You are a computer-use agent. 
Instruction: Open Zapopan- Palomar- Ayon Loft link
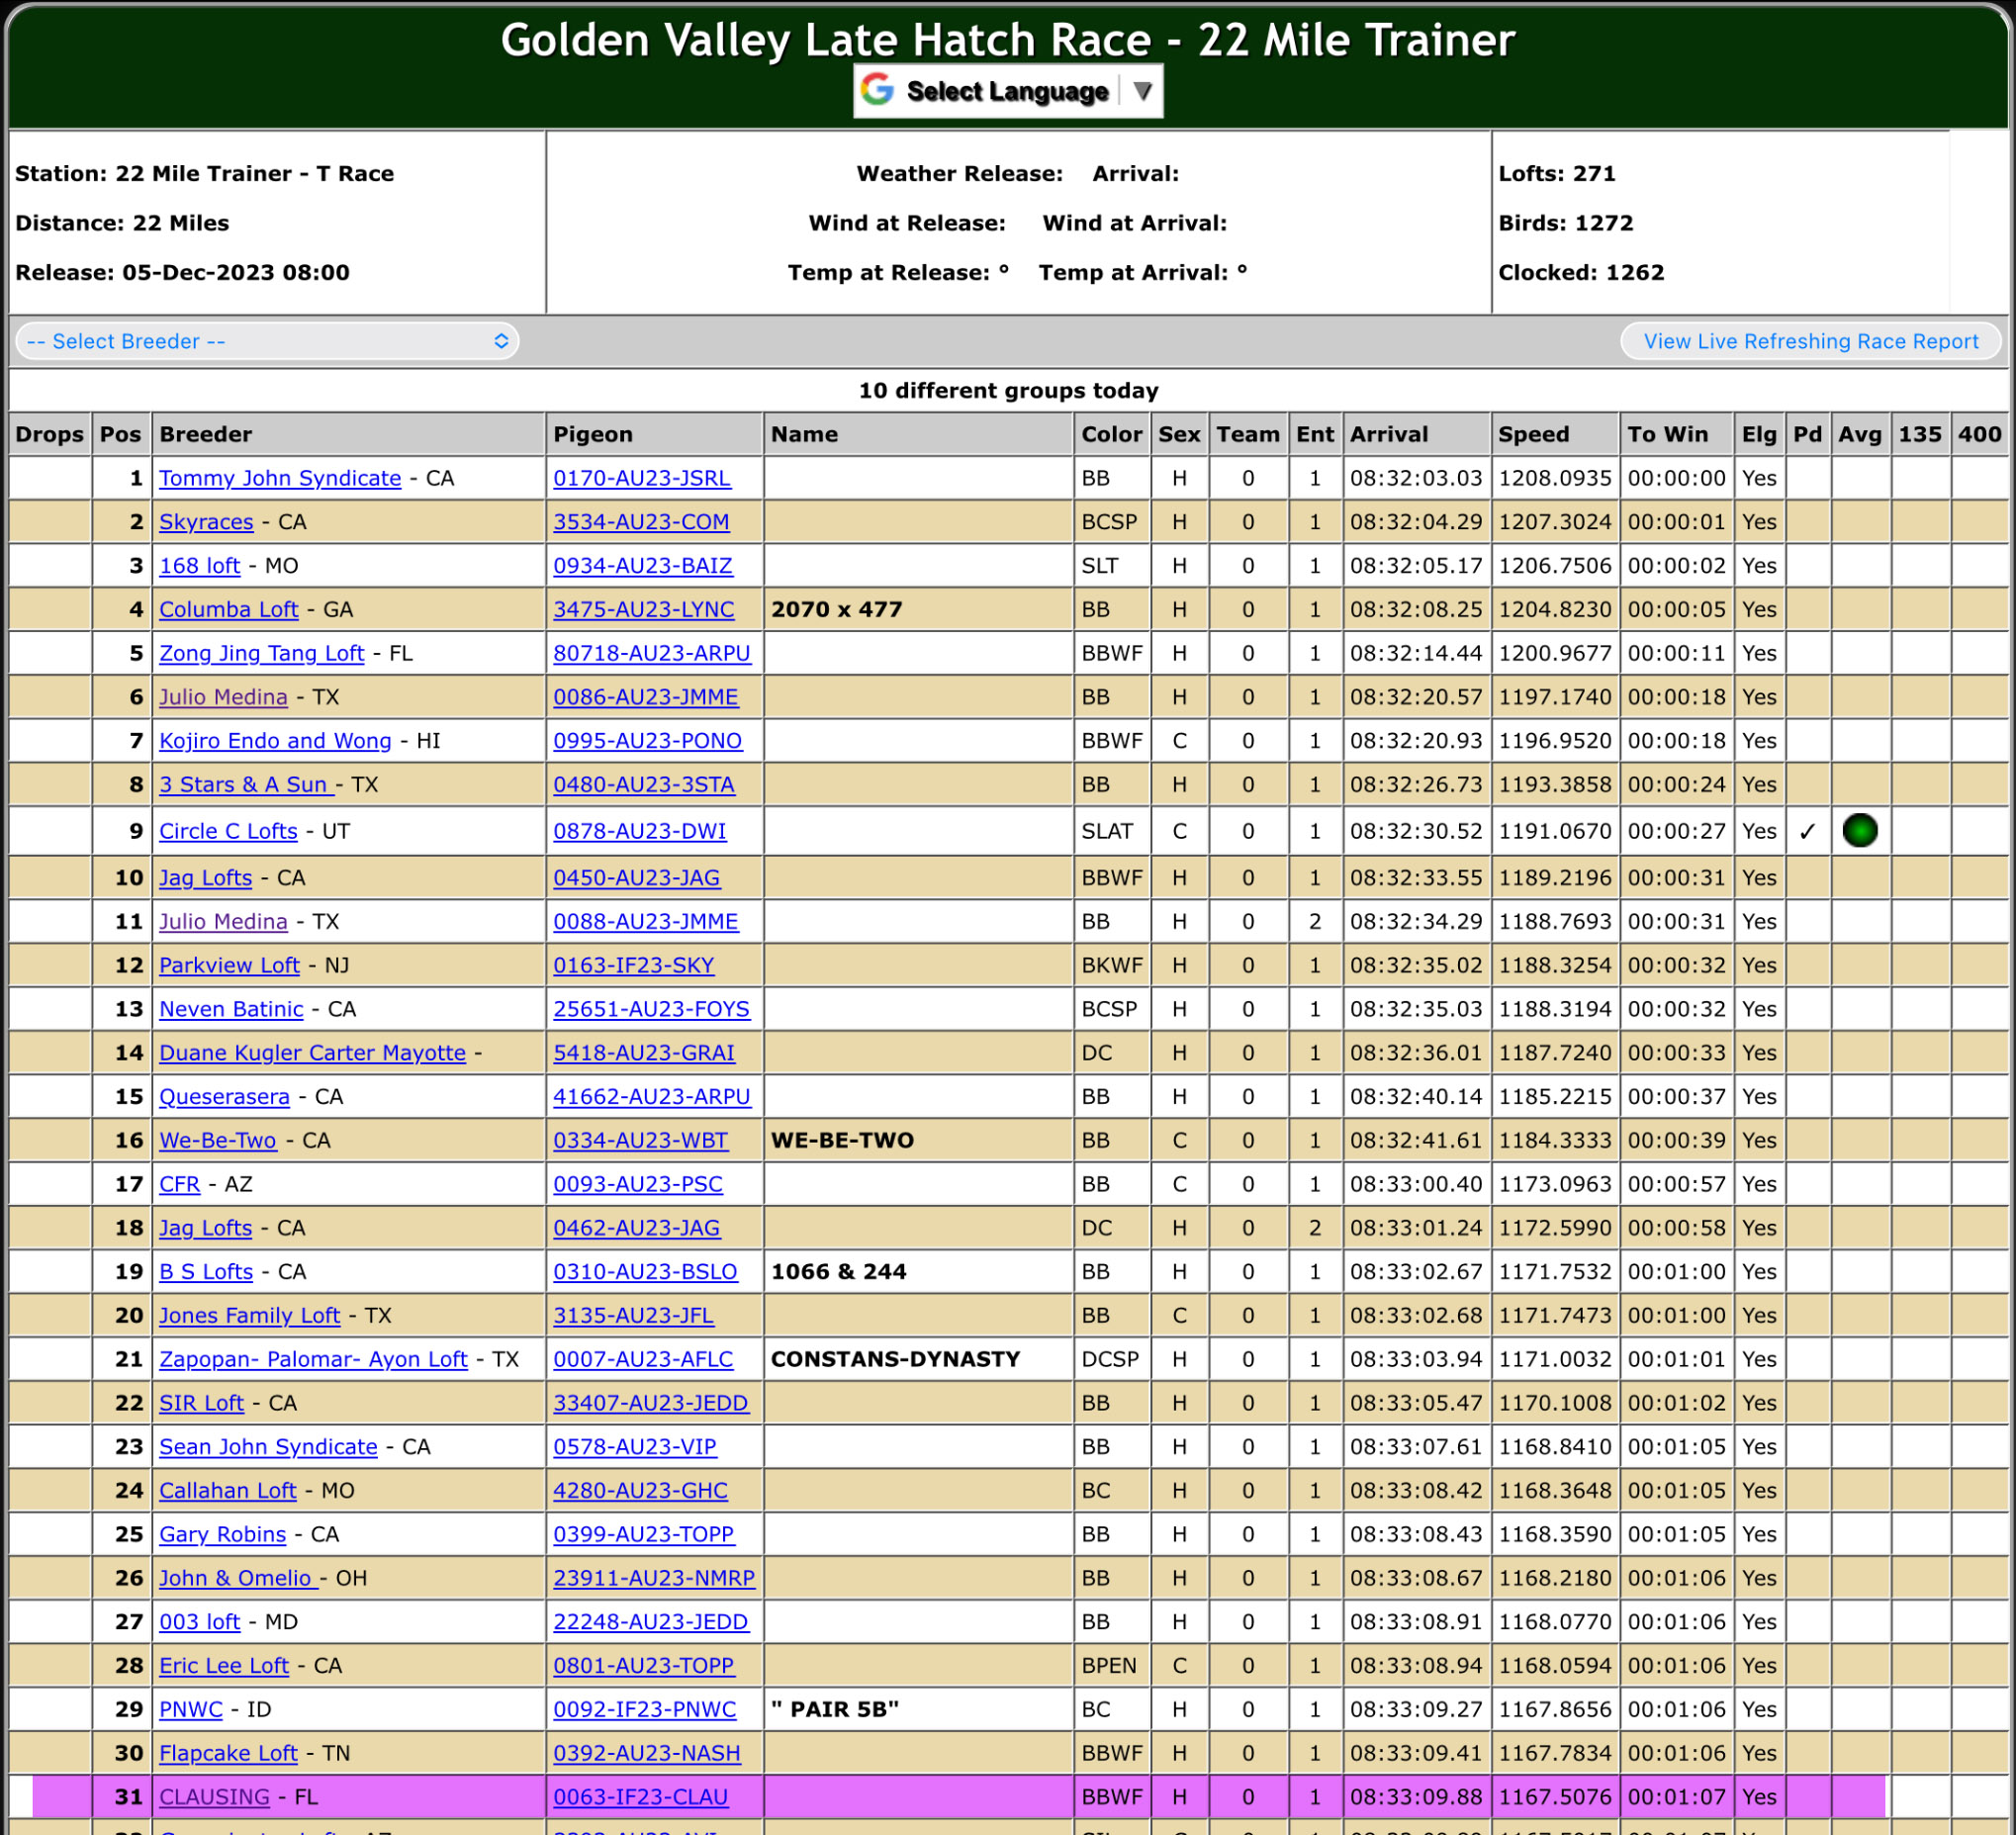pos(313,1359)
